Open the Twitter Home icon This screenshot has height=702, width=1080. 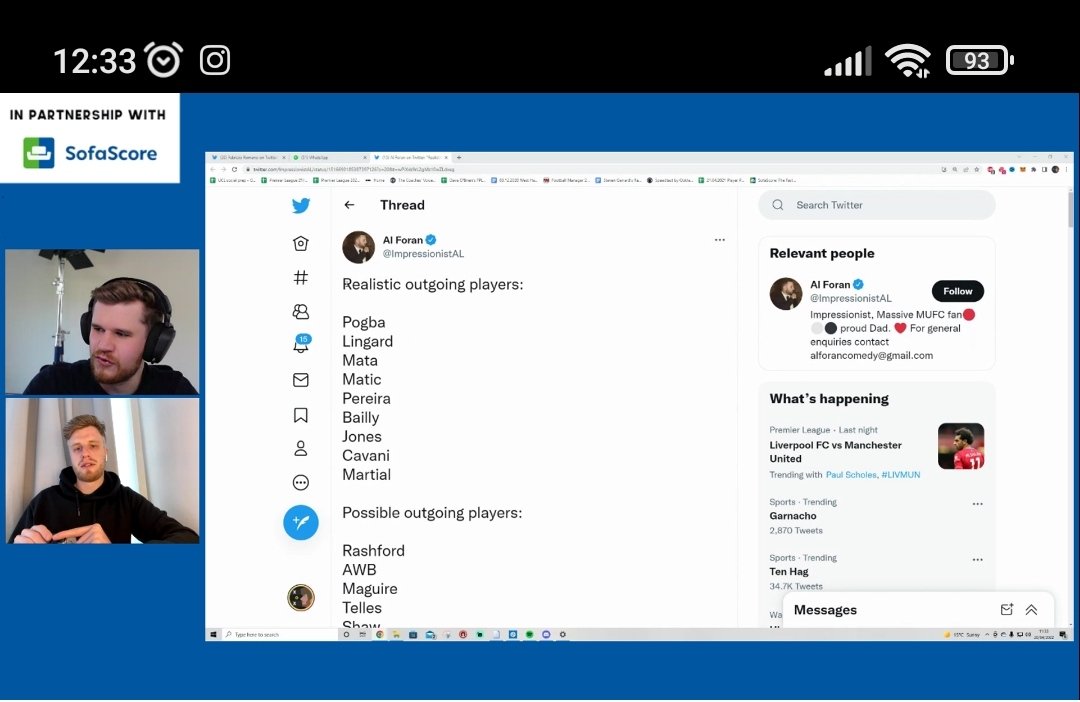tap(301, 243)
